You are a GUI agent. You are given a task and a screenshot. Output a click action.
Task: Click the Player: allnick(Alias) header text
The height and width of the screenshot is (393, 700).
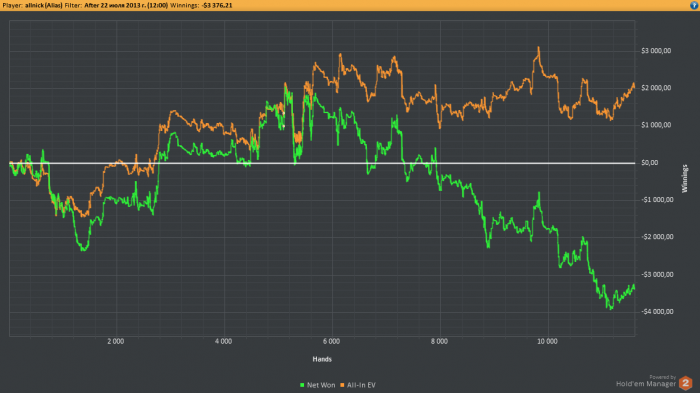[33, 5]
